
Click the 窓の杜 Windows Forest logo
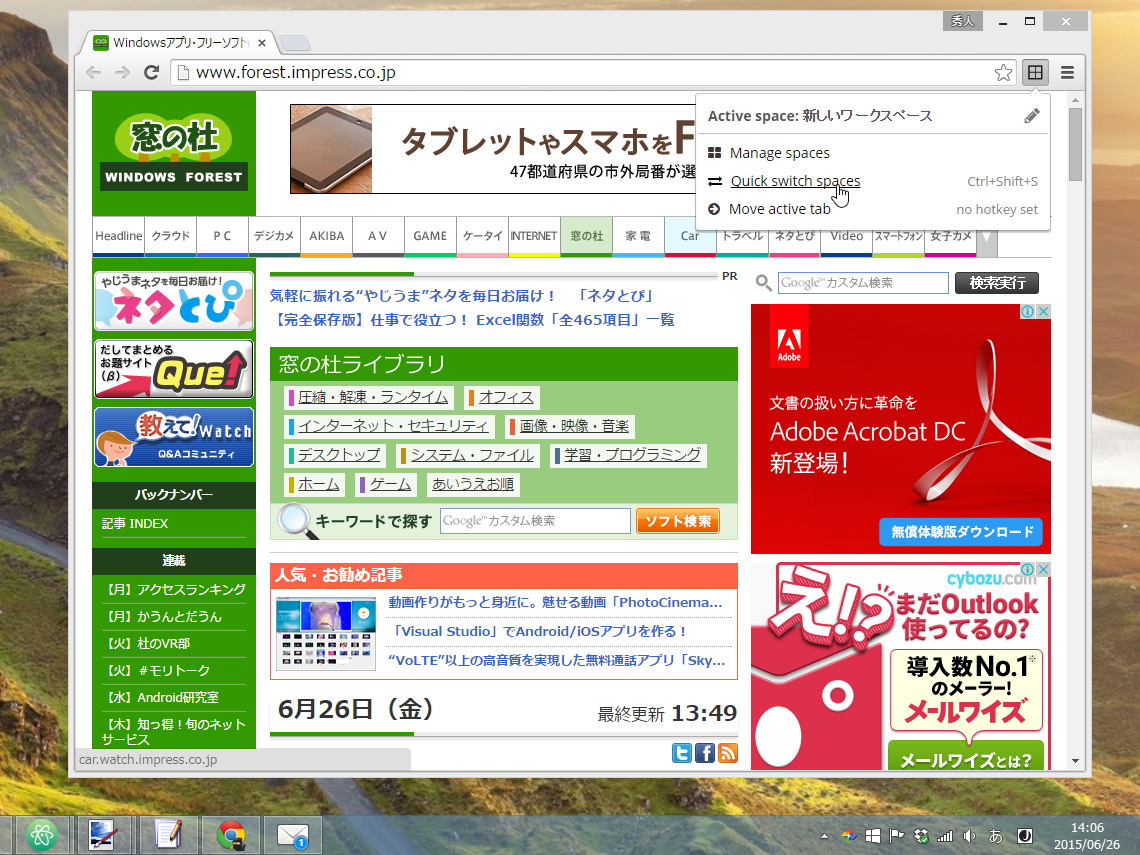(174, 151)
